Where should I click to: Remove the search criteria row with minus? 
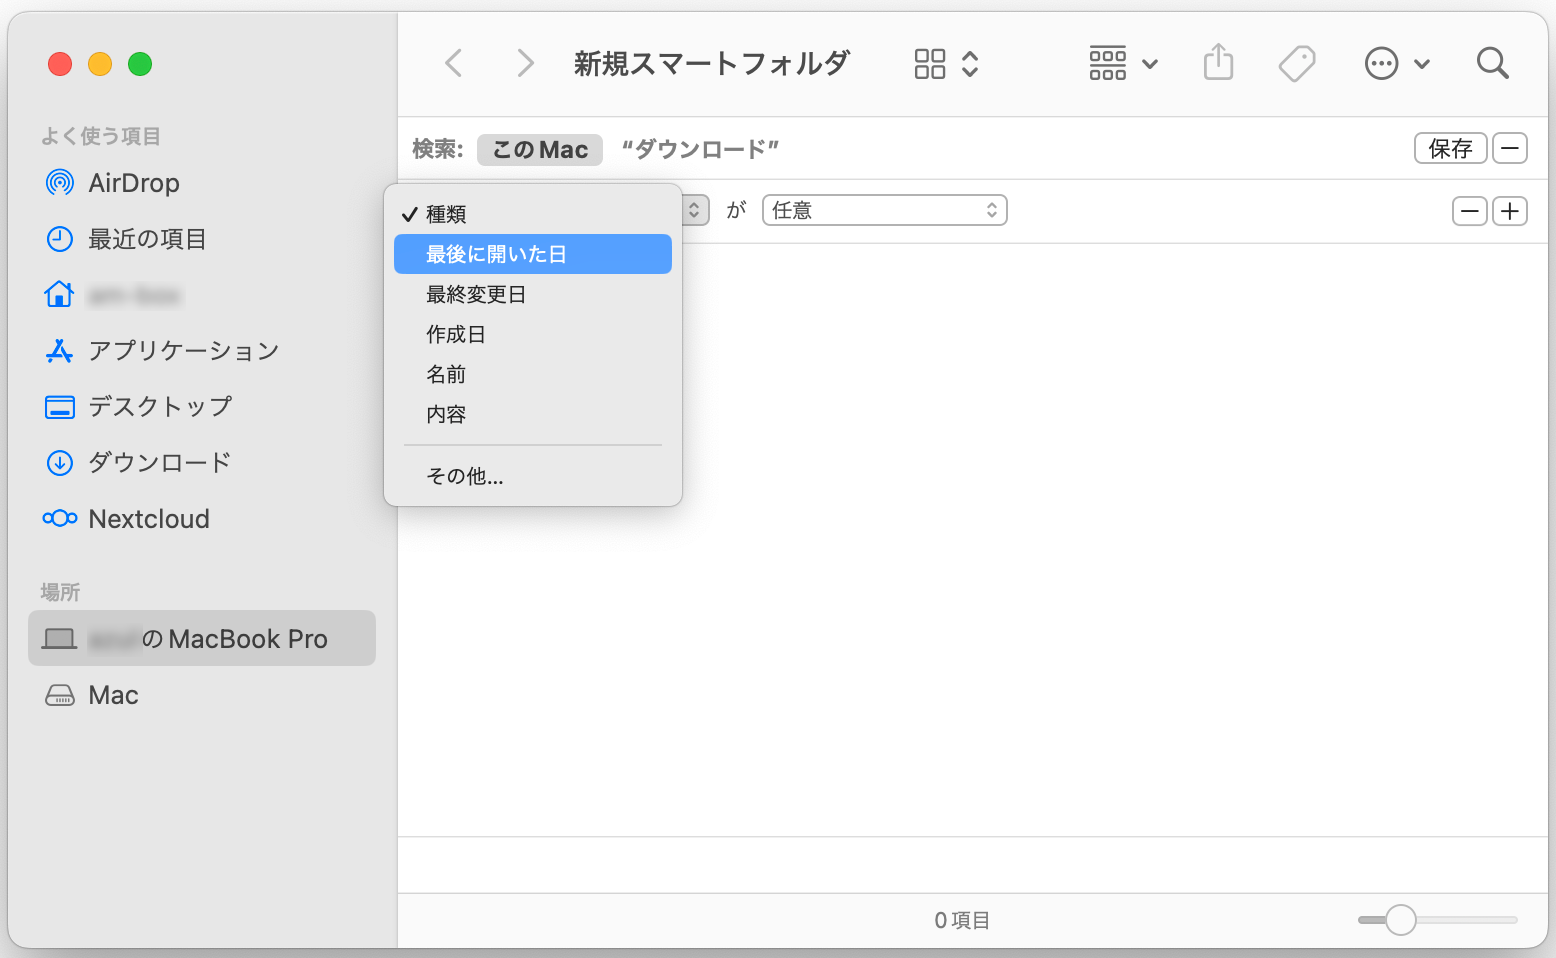(x=1469, y=211)
